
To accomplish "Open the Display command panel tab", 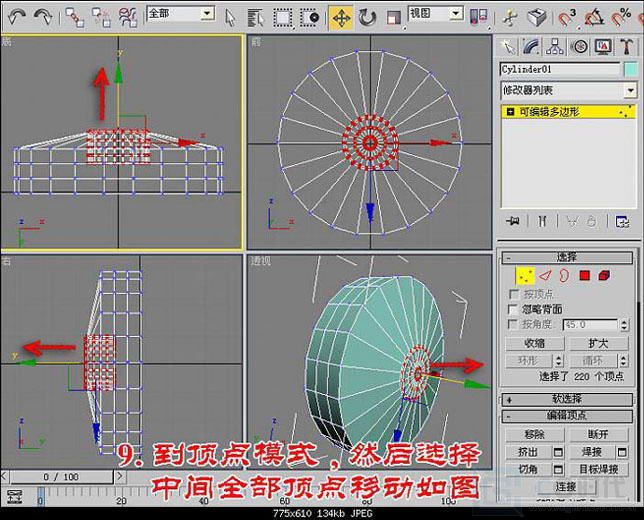I will pyautogui.click(x=603, y=47).
